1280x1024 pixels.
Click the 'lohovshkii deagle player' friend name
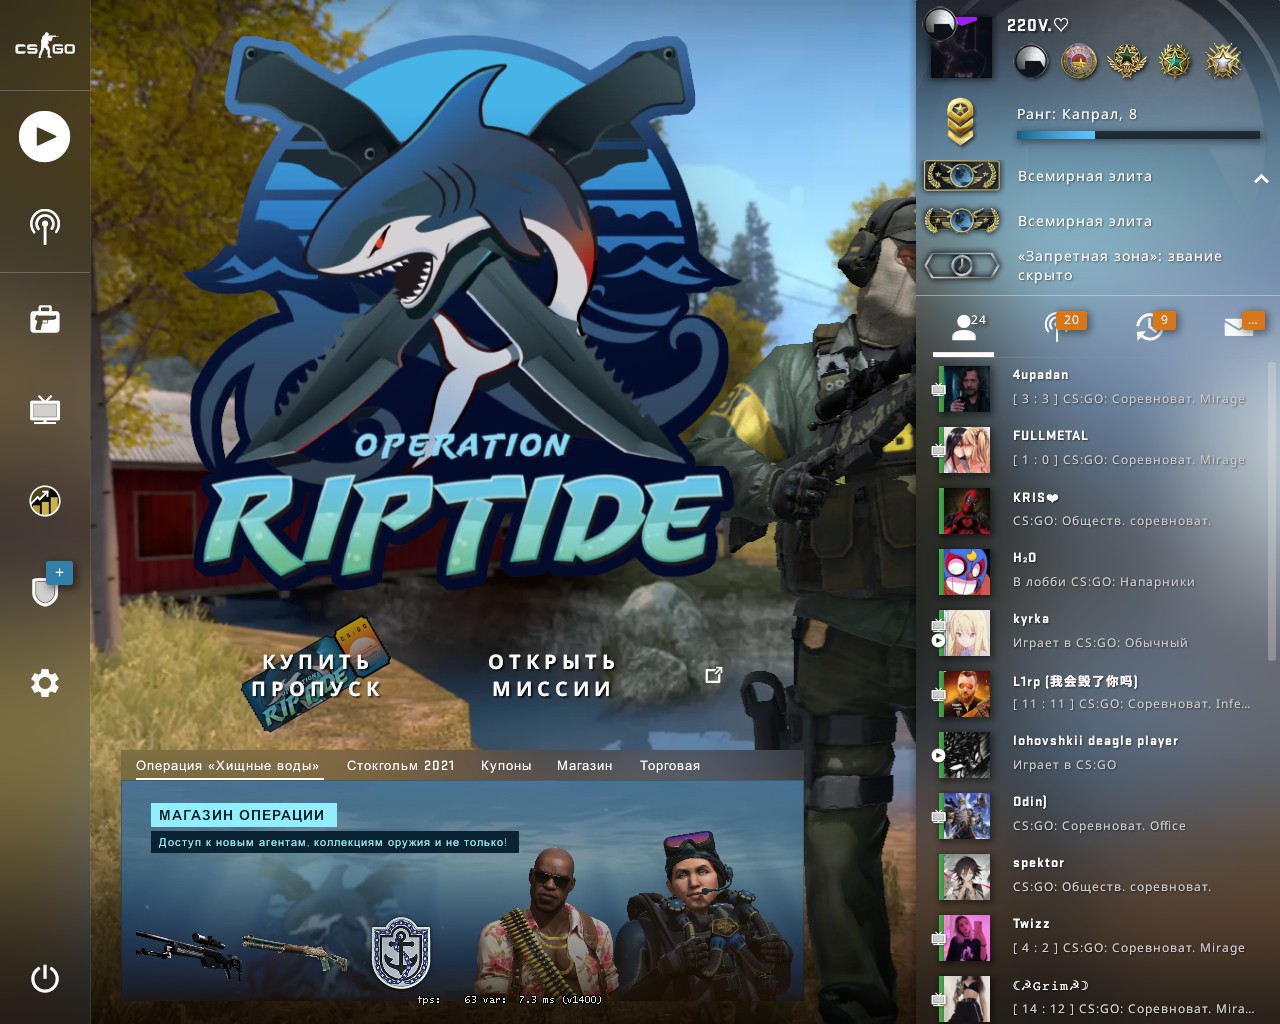tap(1095, 741)
